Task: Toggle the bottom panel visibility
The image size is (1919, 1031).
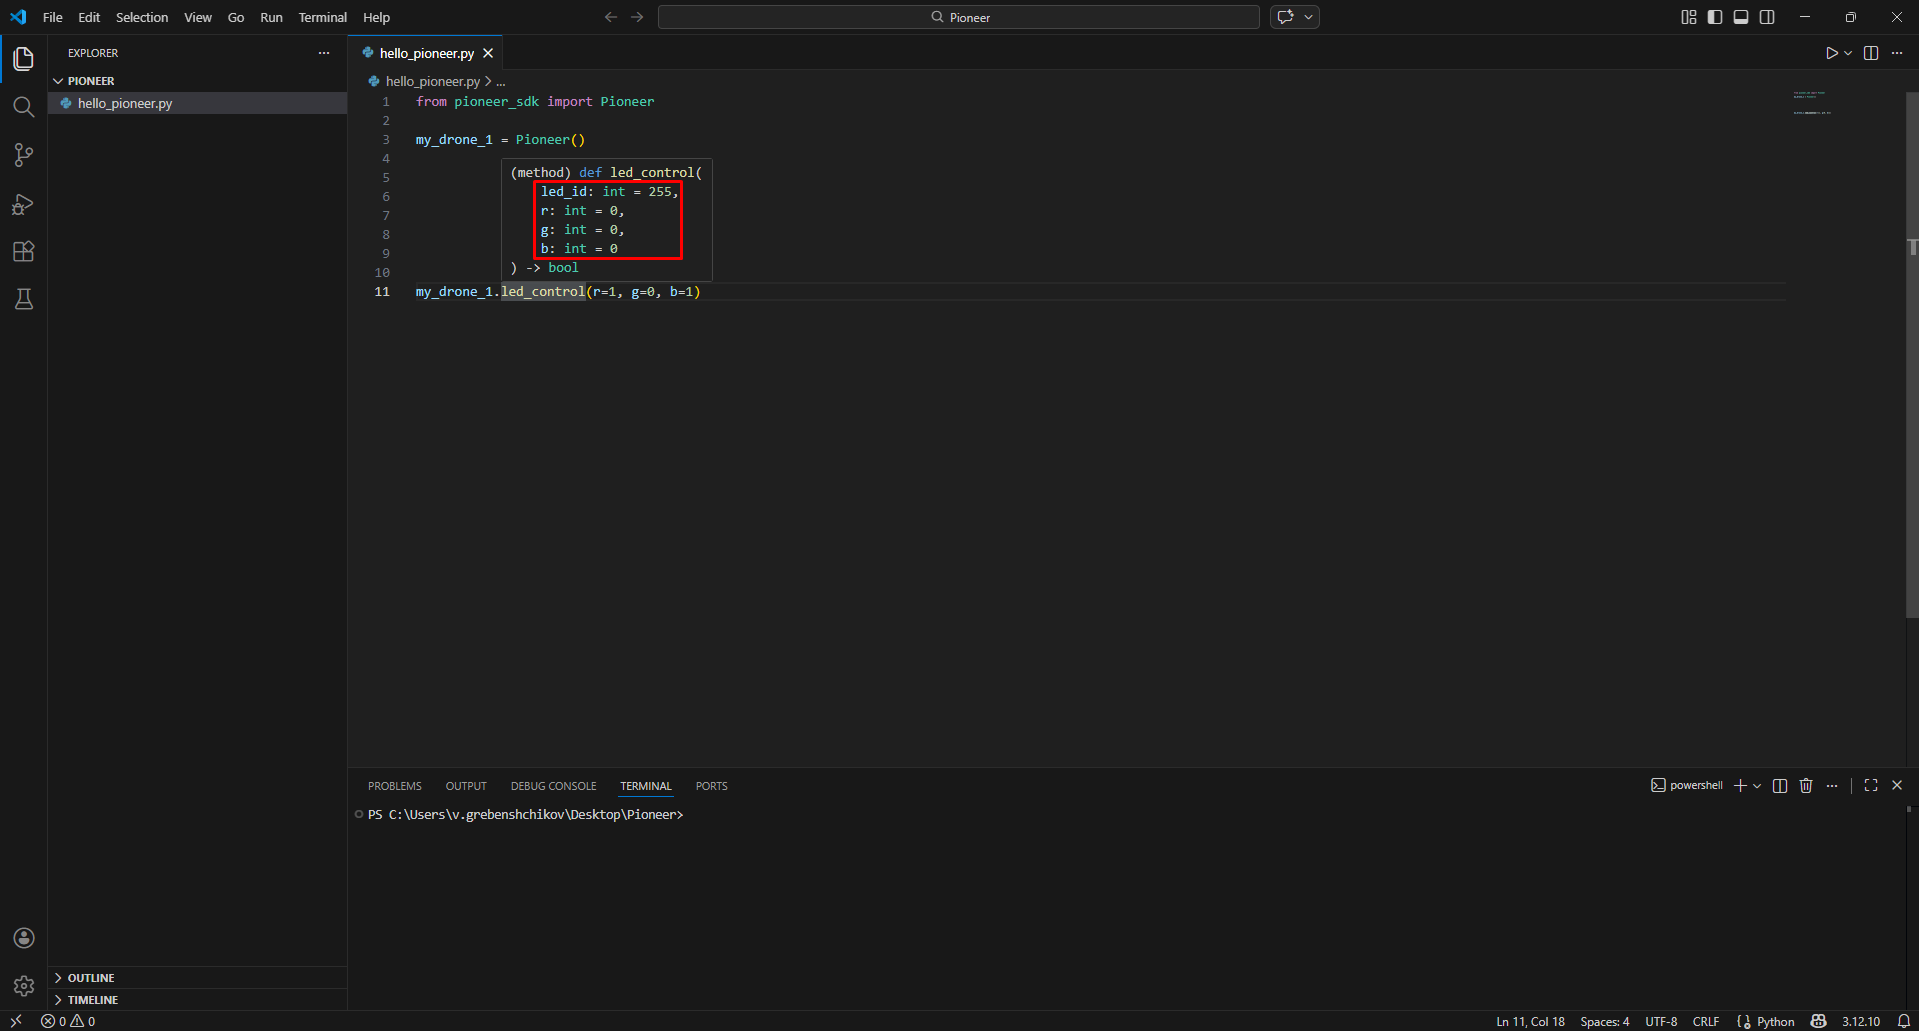Action: [x=1741, y=17]
